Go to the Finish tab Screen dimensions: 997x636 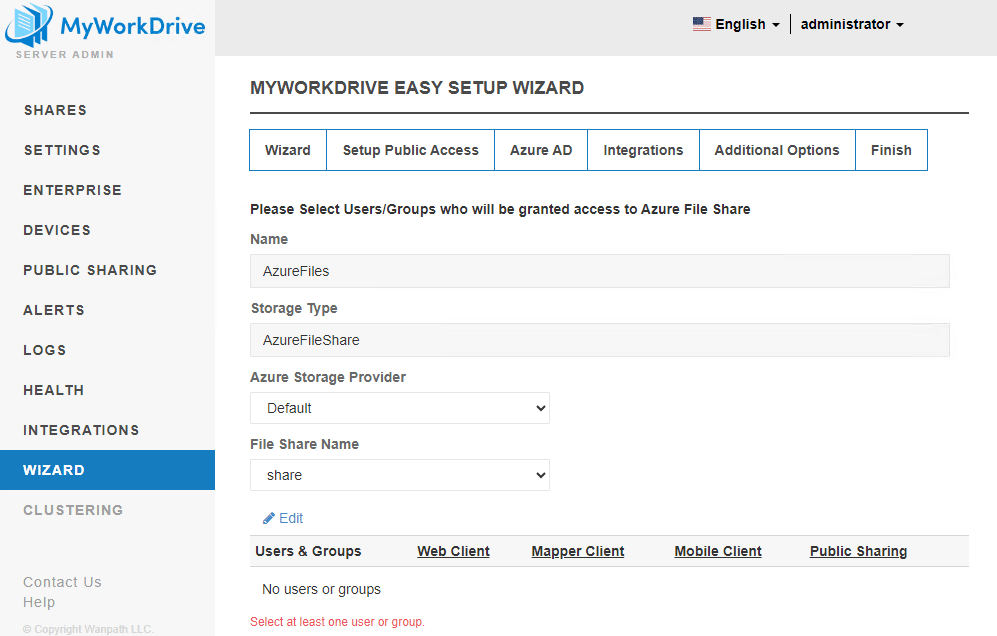(x=891, y=150)
